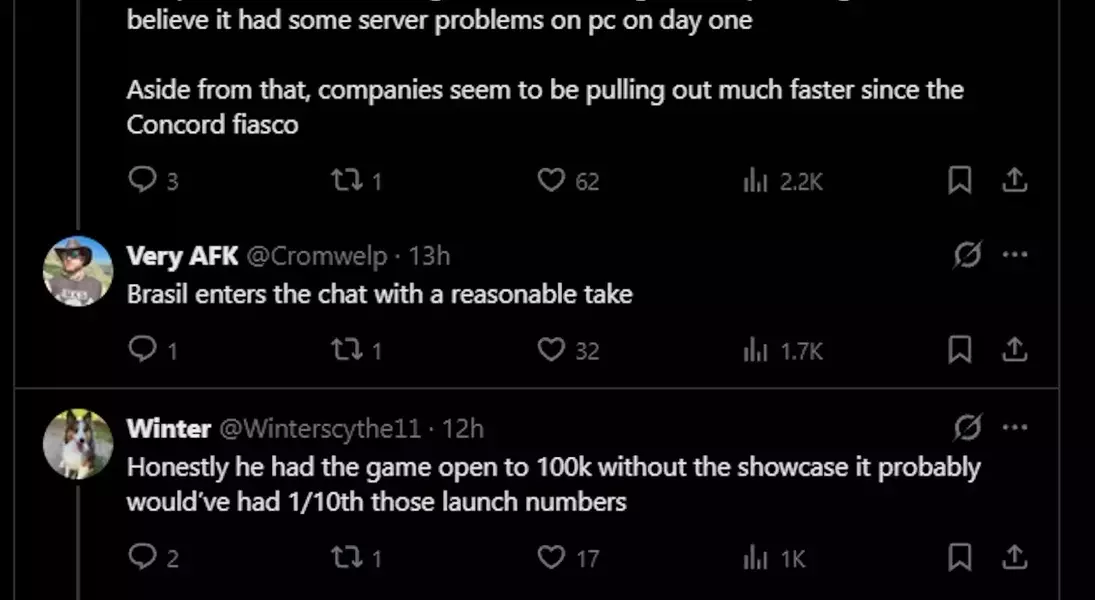Like Winter's post with 17 likes
1095x600 pixels.
click(551, 557)
